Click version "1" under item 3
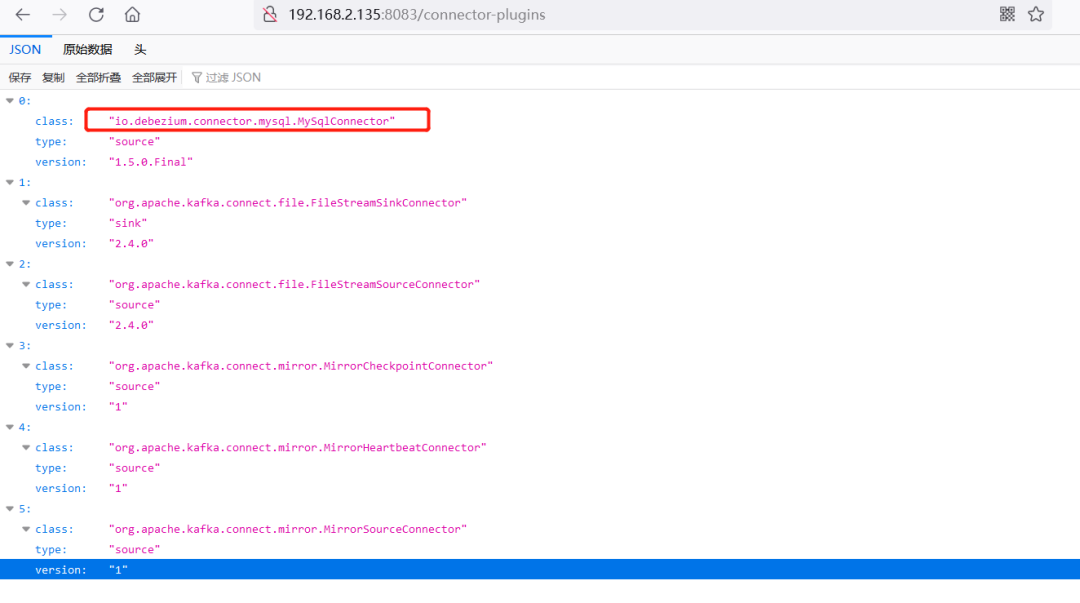This screenshot has height=603, width=1080. (x=118, y=407)
